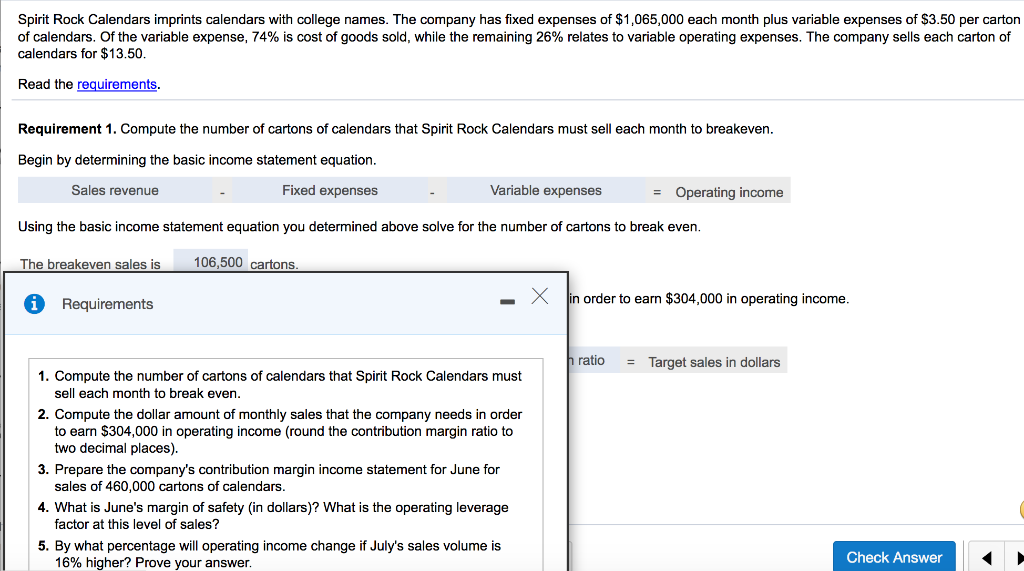
Task: Select requirement 5 July sales volume text
Action: pyautogui.click(x=278, y=554)
